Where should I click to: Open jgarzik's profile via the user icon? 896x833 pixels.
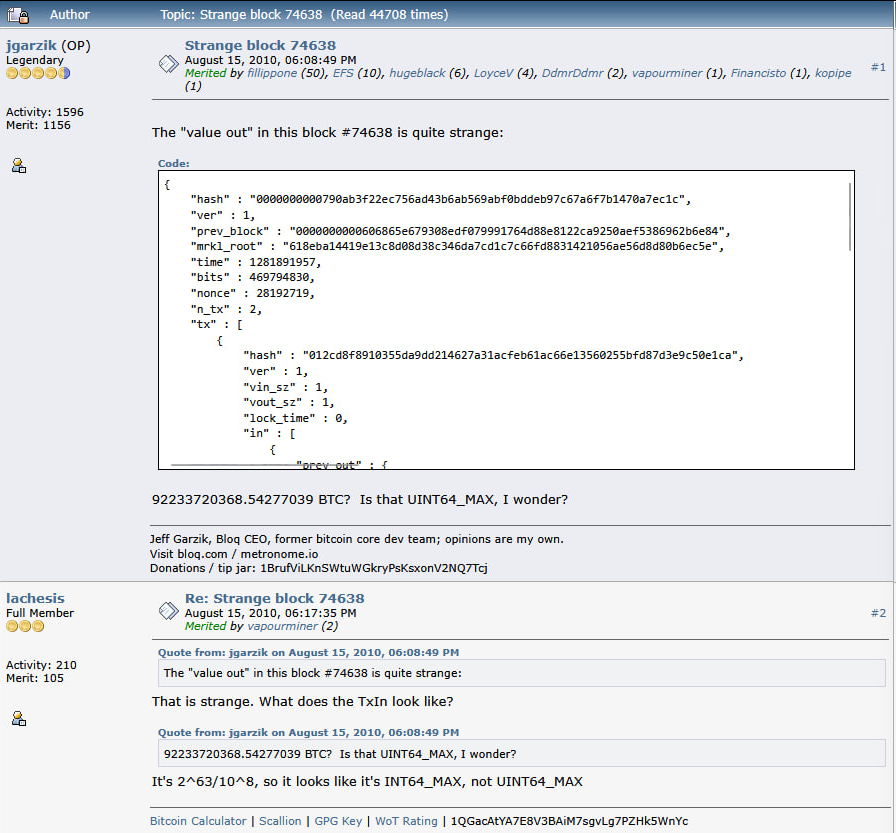click(19, 166)
